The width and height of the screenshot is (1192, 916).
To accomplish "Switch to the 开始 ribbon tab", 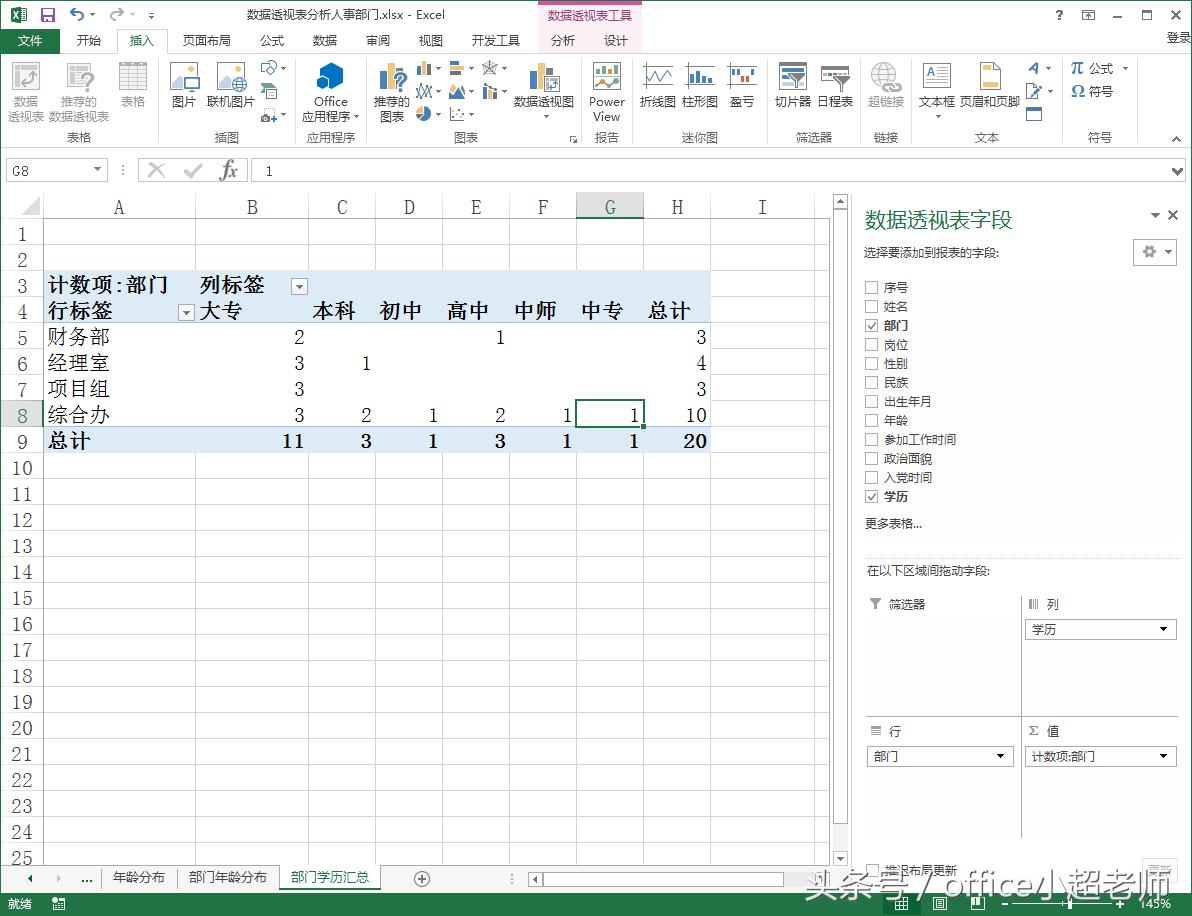I will [x=89, y=40].
